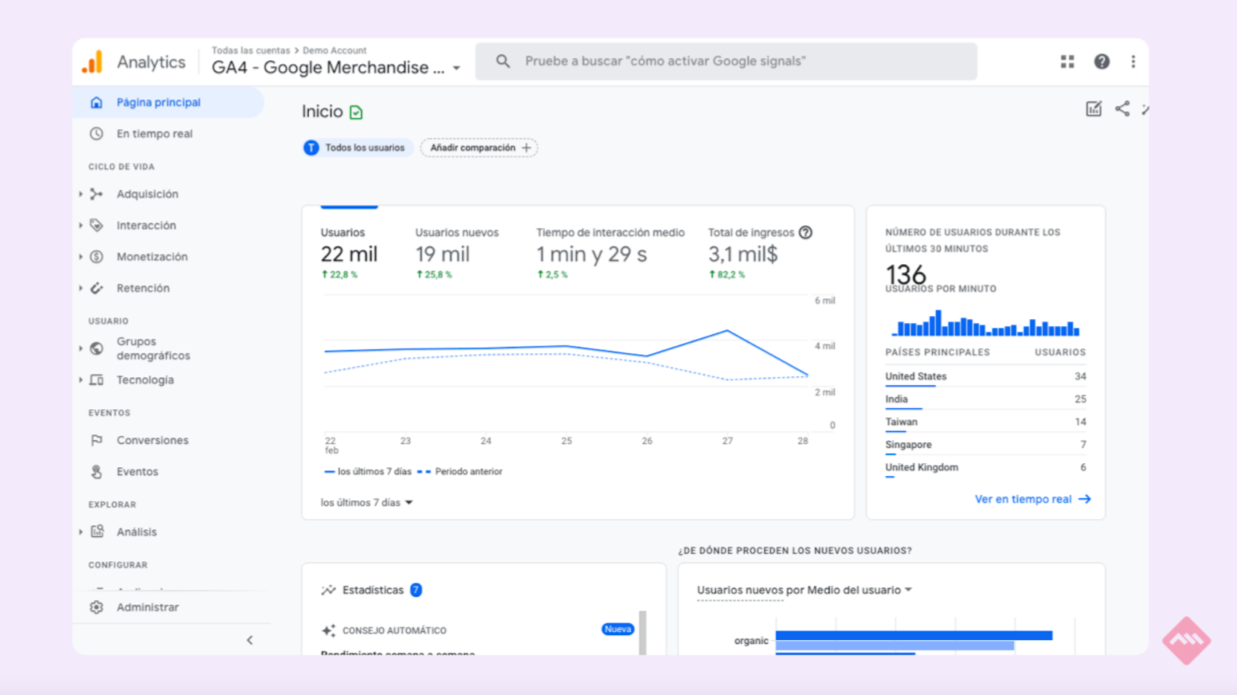Open Administrar in the sidebar
The image size is (1237, 695).
point(168,607)
